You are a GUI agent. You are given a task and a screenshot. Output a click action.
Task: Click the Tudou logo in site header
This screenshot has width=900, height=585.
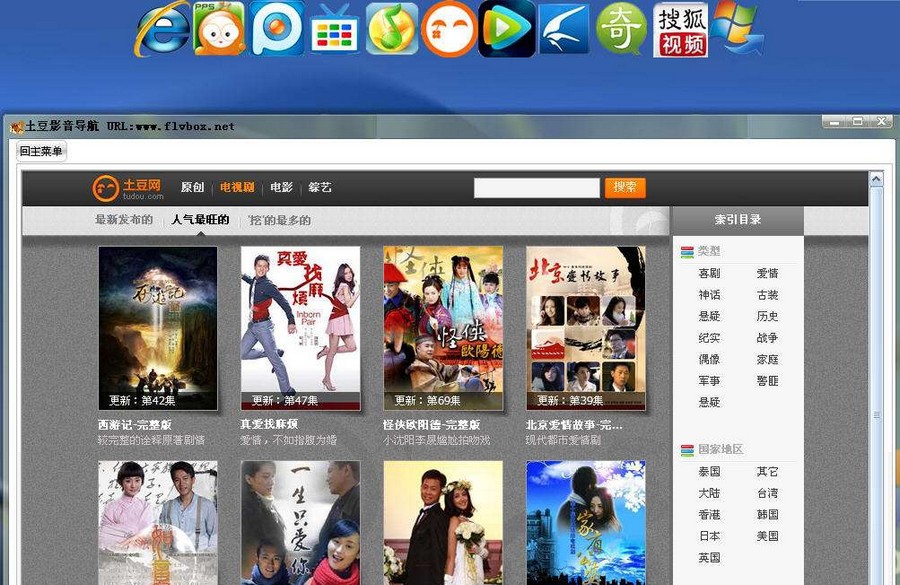tap(128, 188)
